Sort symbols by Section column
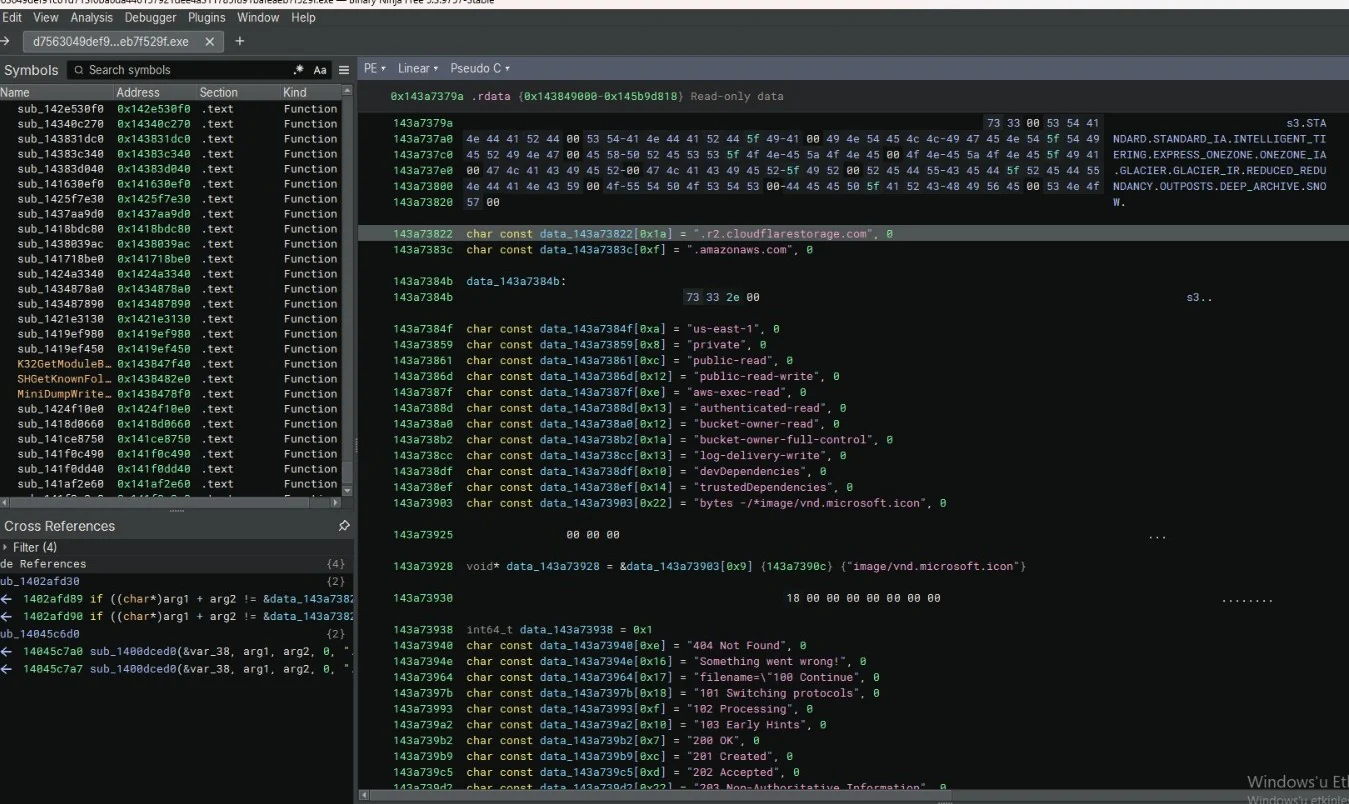The width and height of the screenshot is (1349, 804). click(x=239, y=93)
